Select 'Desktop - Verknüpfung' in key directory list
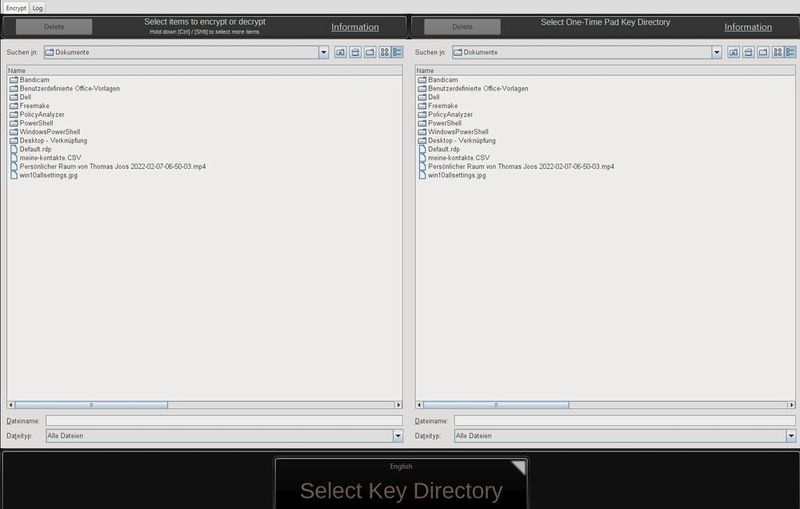The image size is (800, 509). click(x=457, y=140)
